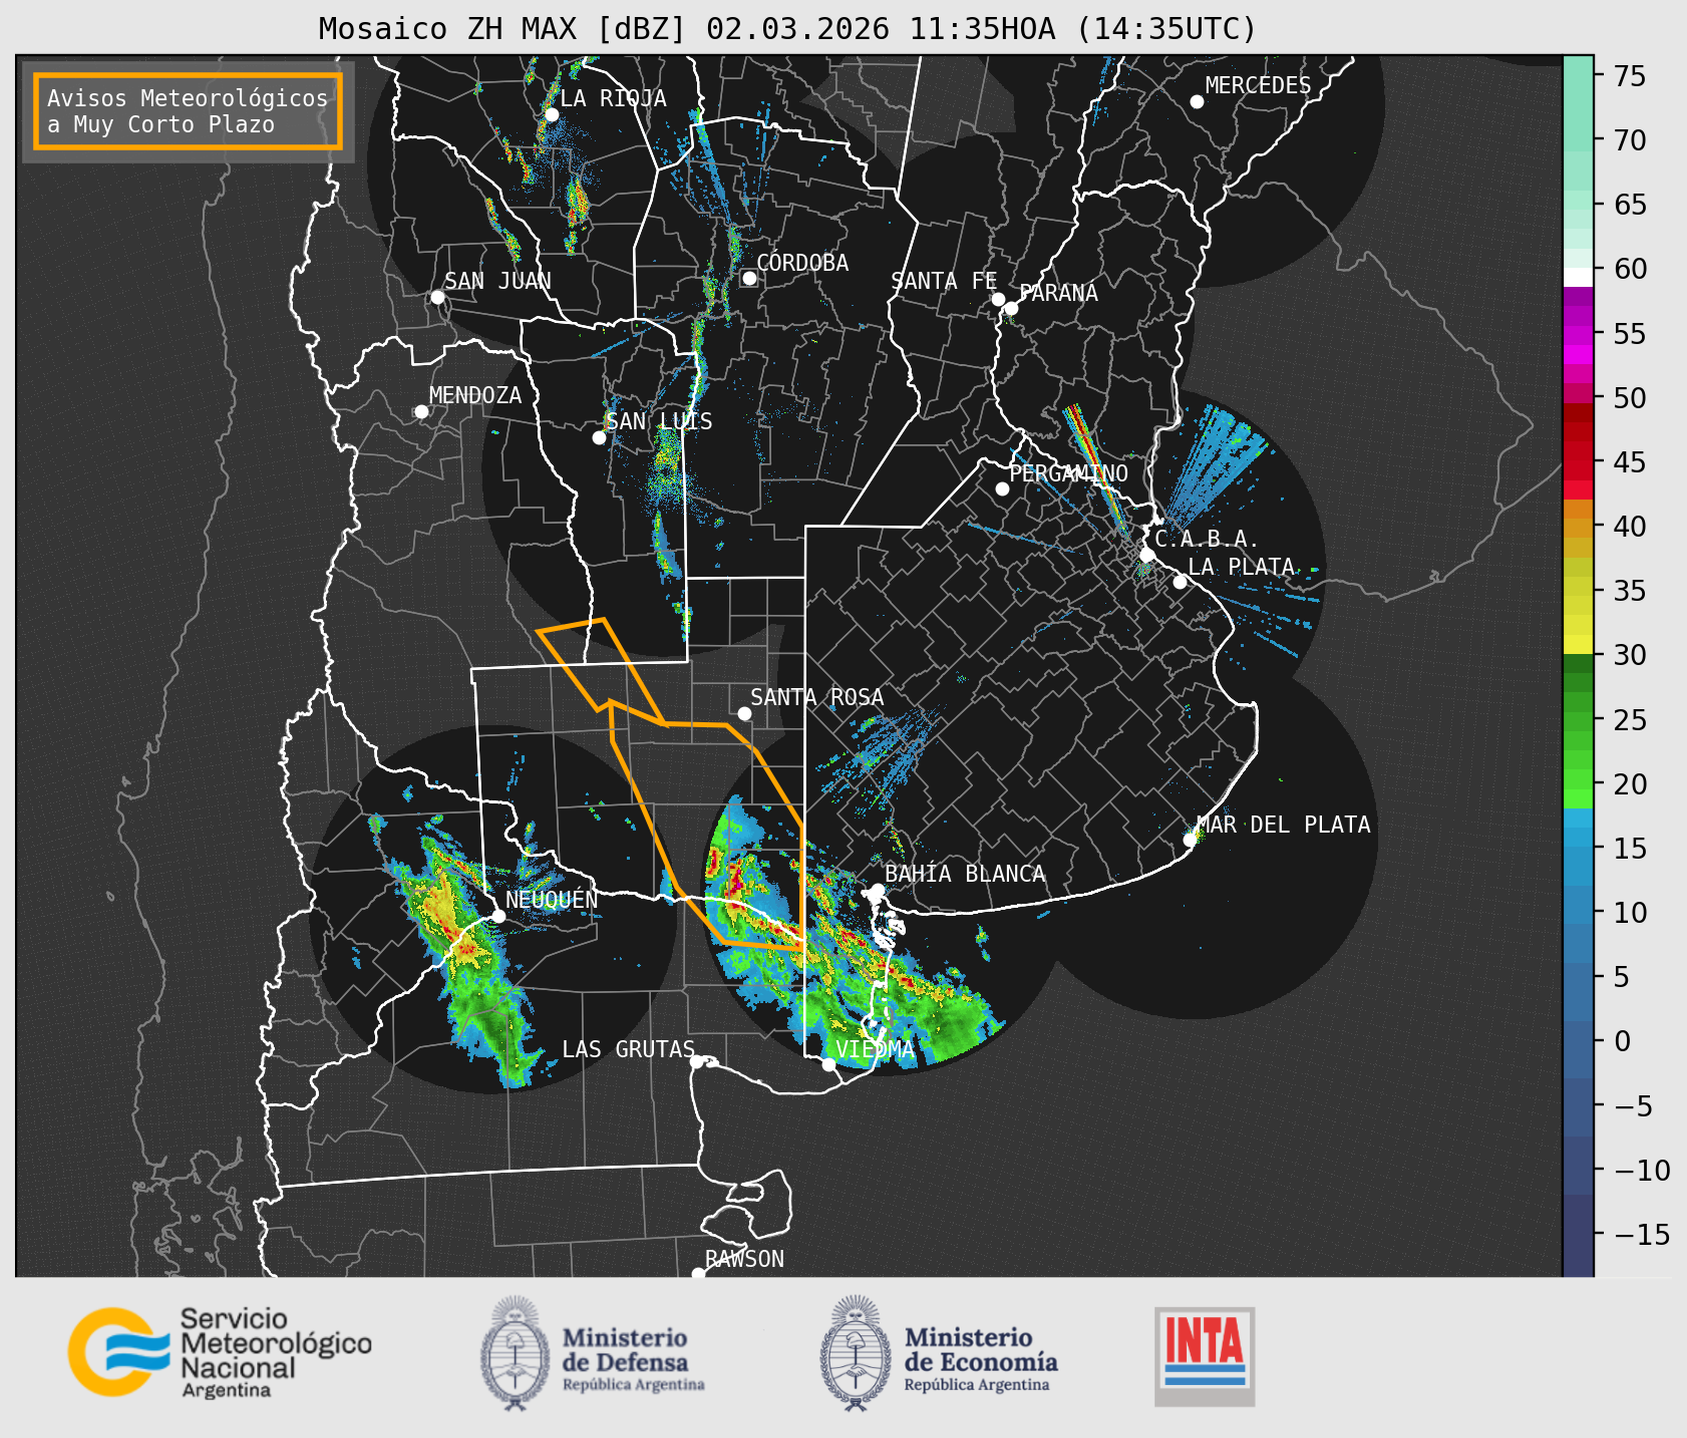Click the CÓRDOBA city marker dot
Image resolution: width=1687 pixels, height=1438 pixels.
coord(749,278)
